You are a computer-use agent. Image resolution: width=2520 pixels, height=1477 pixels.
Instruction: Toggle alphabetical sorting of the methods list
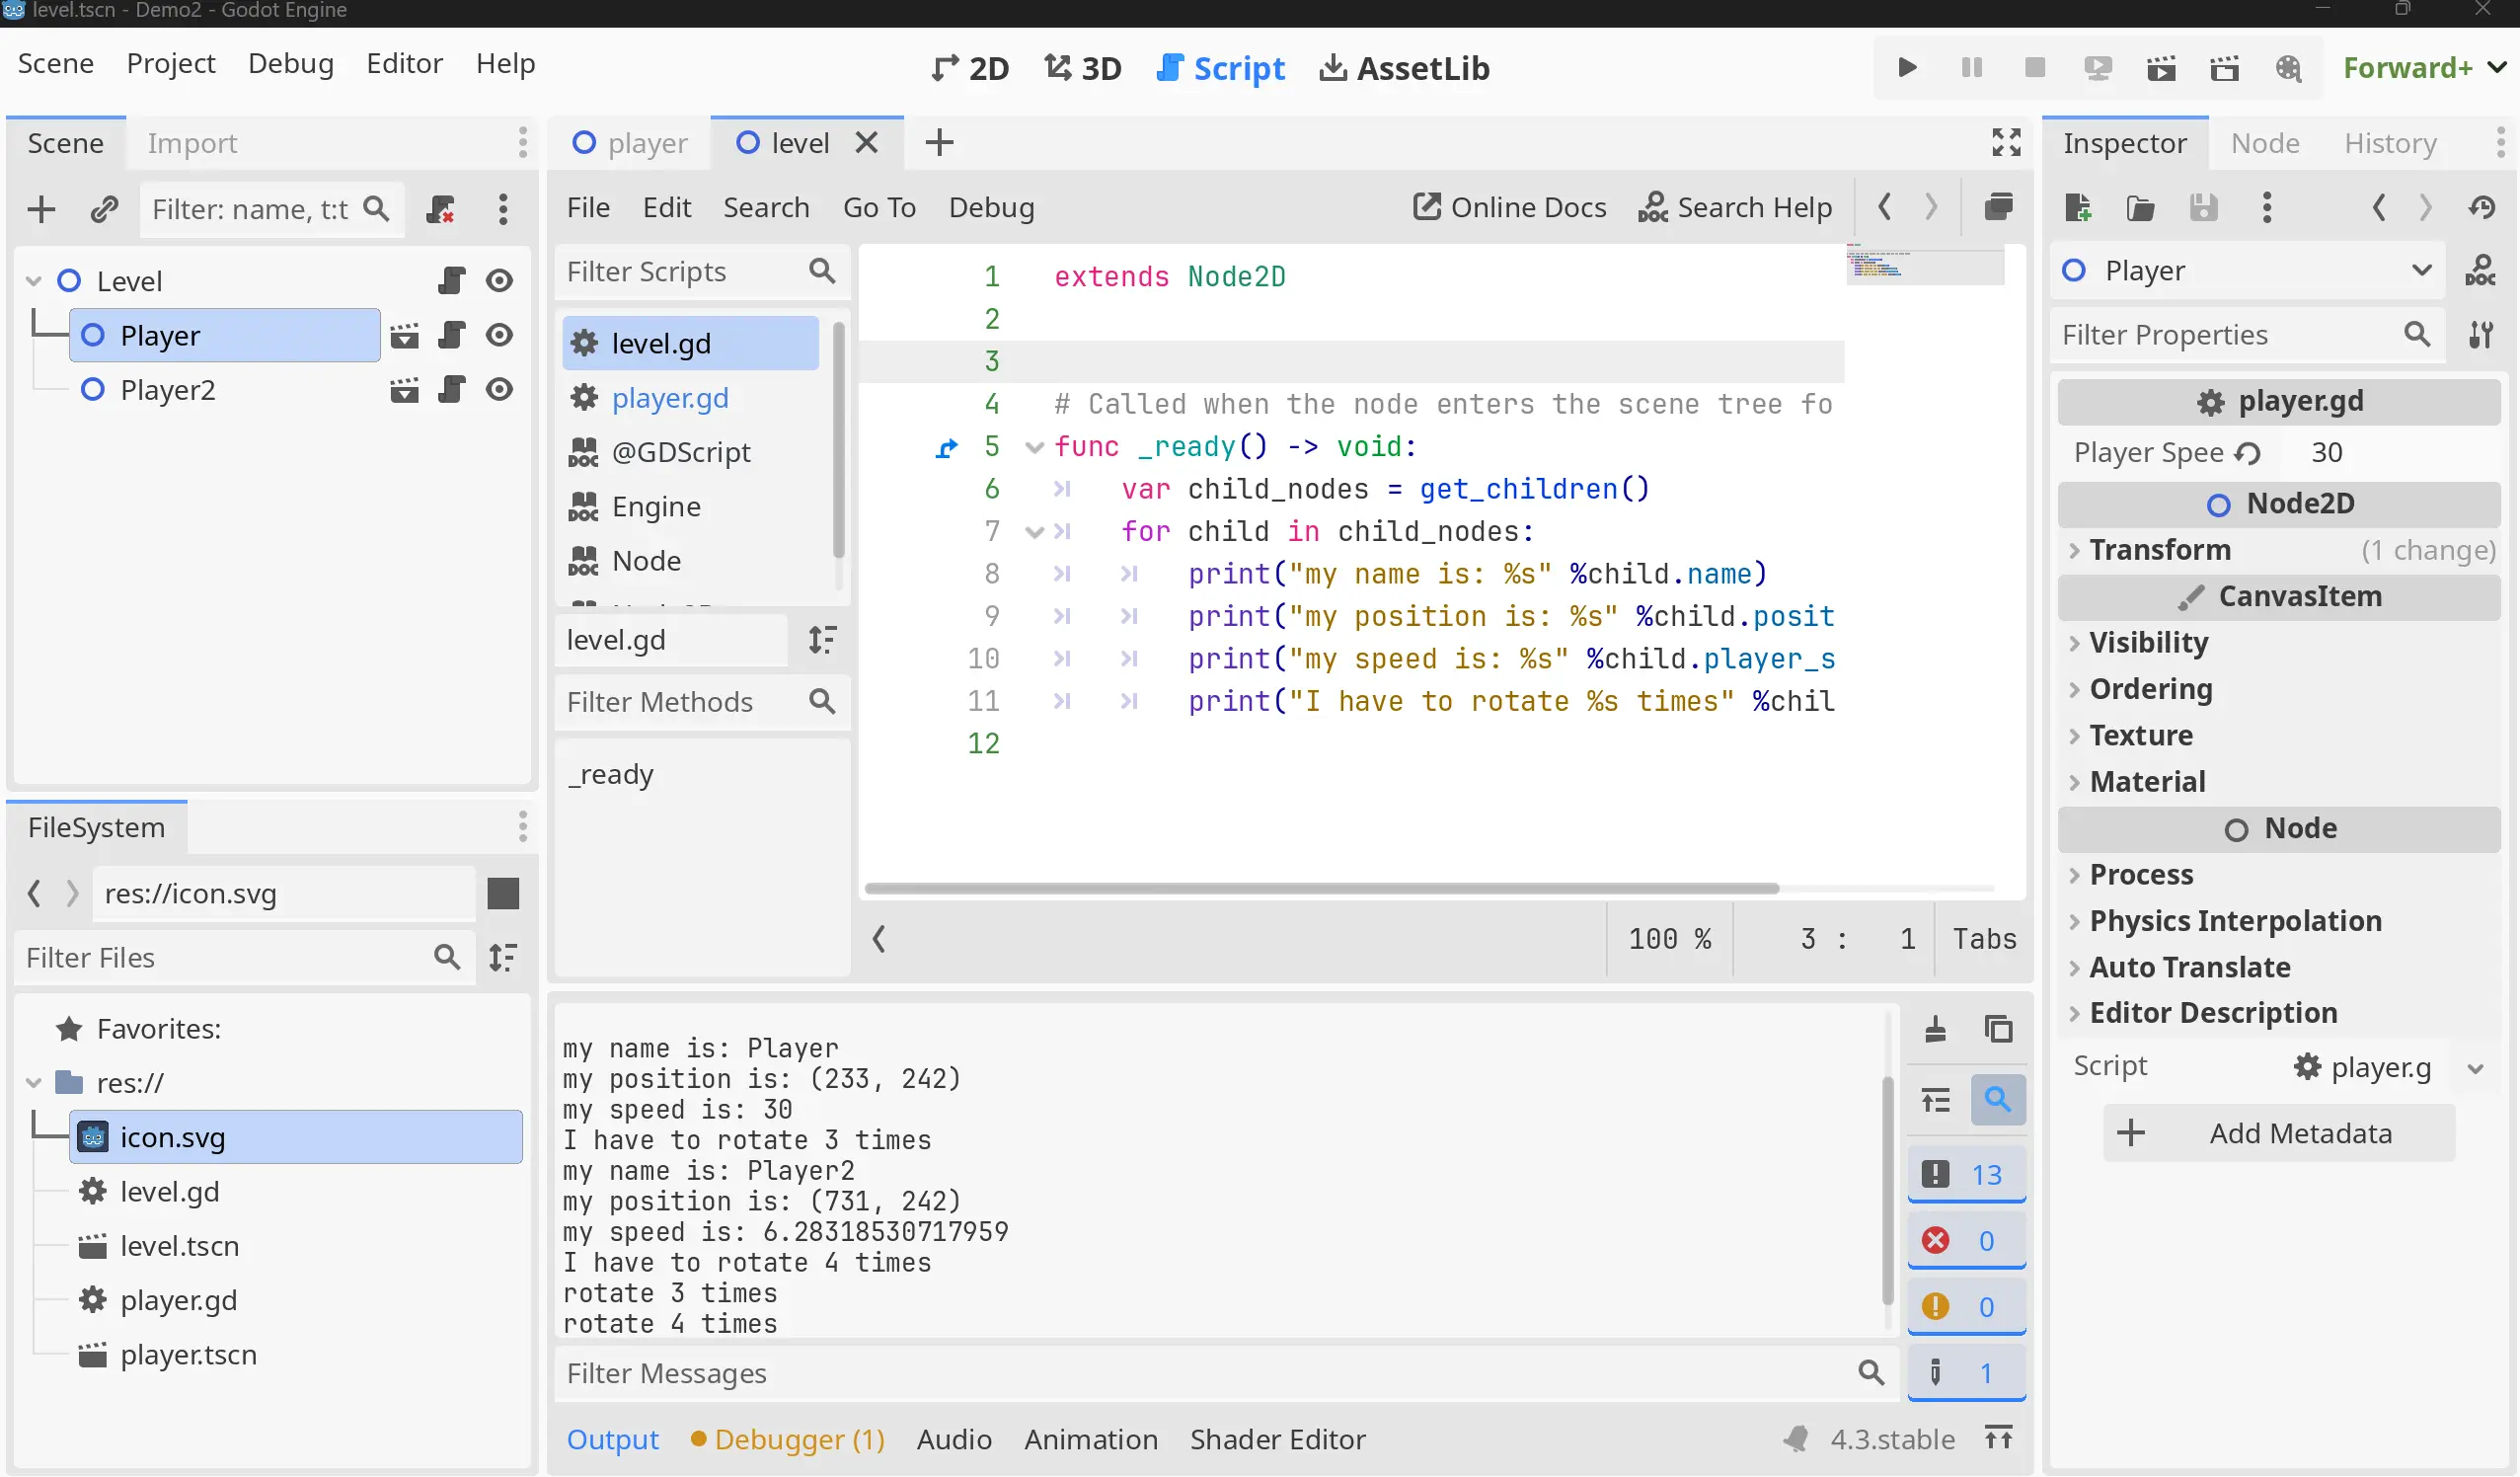[822, 640]
